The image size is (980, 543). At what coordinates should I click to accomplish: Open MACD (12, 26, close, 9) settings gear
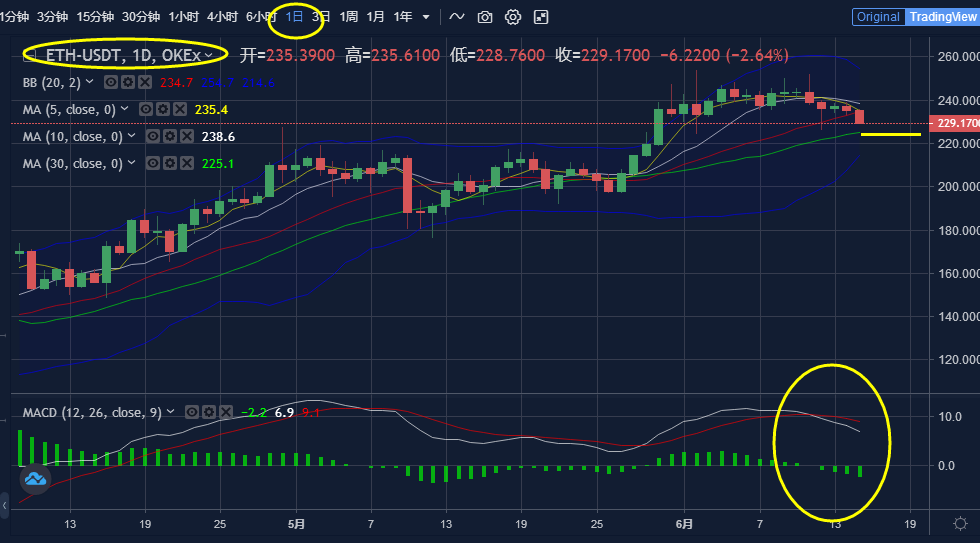(x=209, y=412)
